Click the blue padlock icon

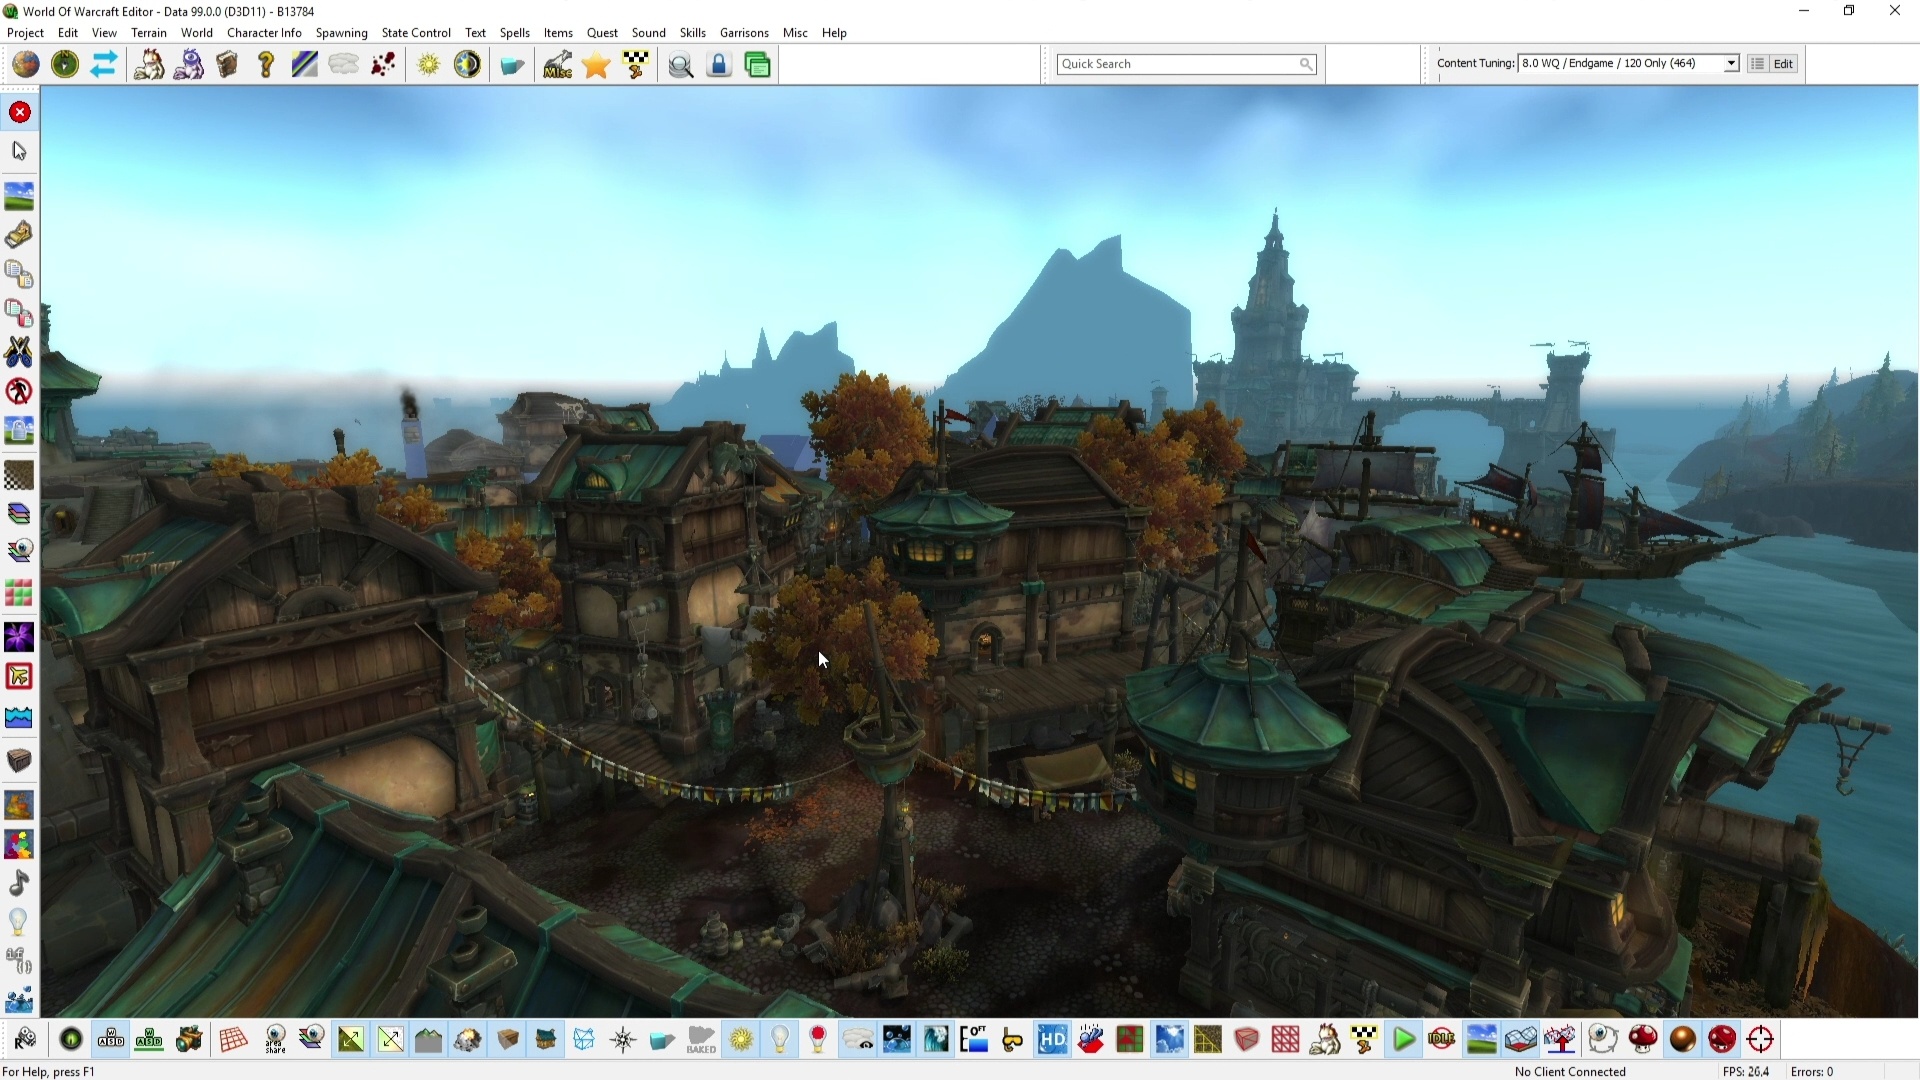[x=719, y=65]
